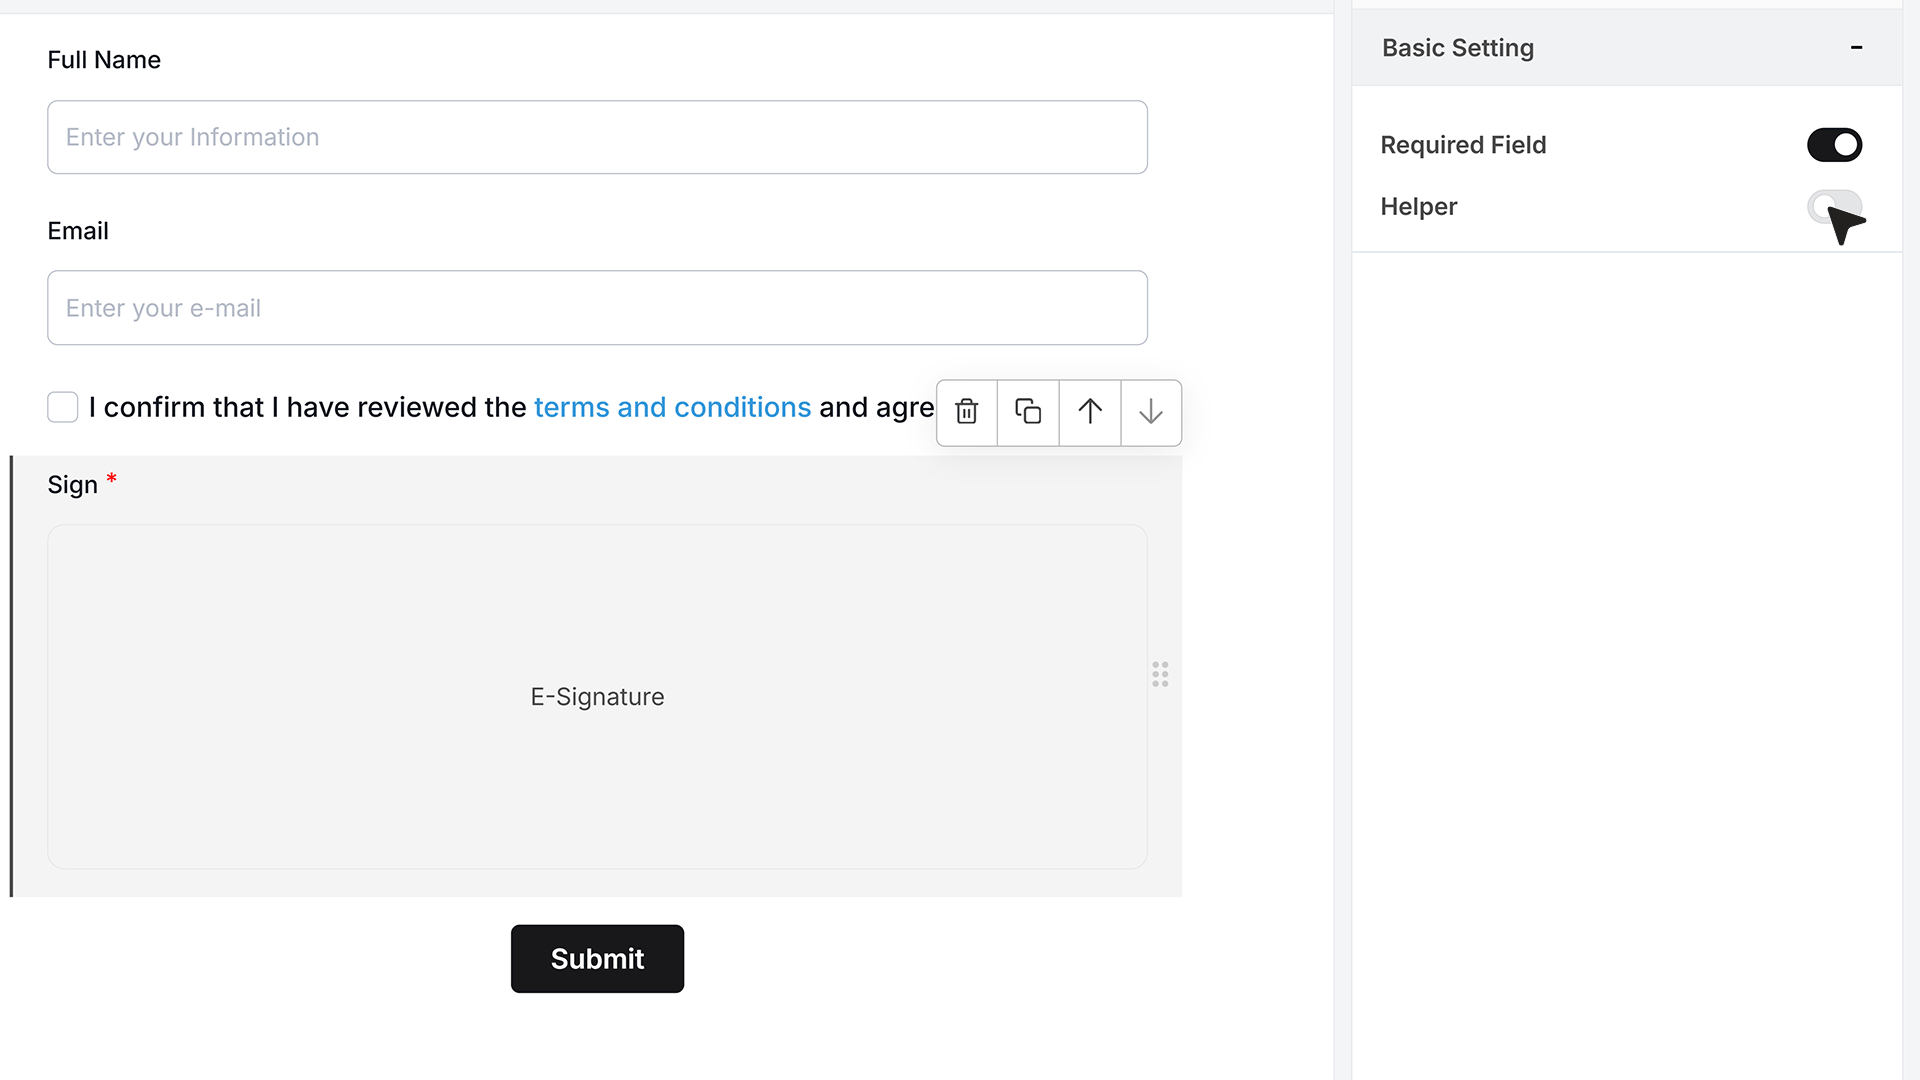Grab the six-dot drag handle

pos(1160,674)
